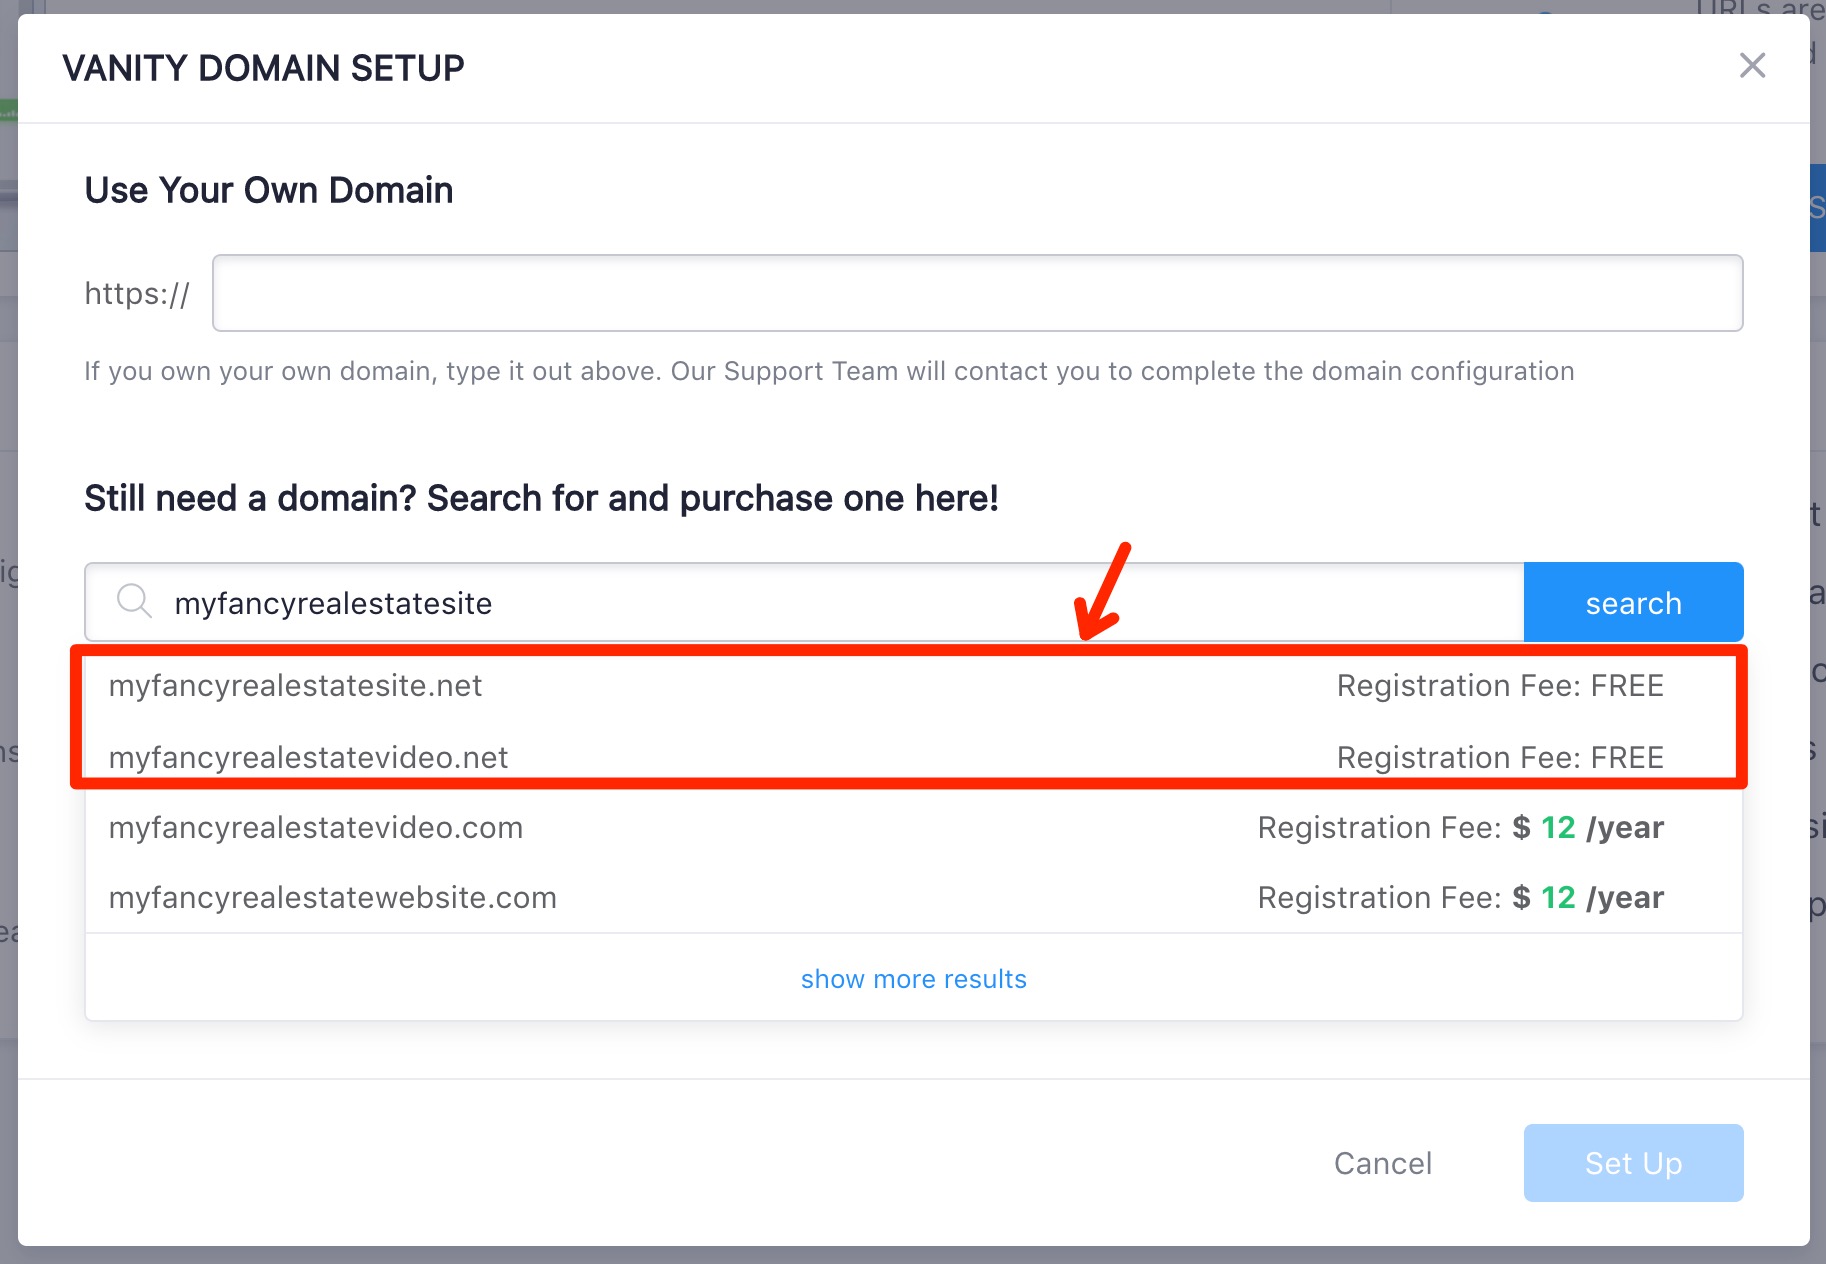This screenshot has height=1264, width=1826.
Task: Click the Cancel button
Action: click(x=1383, y=1163)
